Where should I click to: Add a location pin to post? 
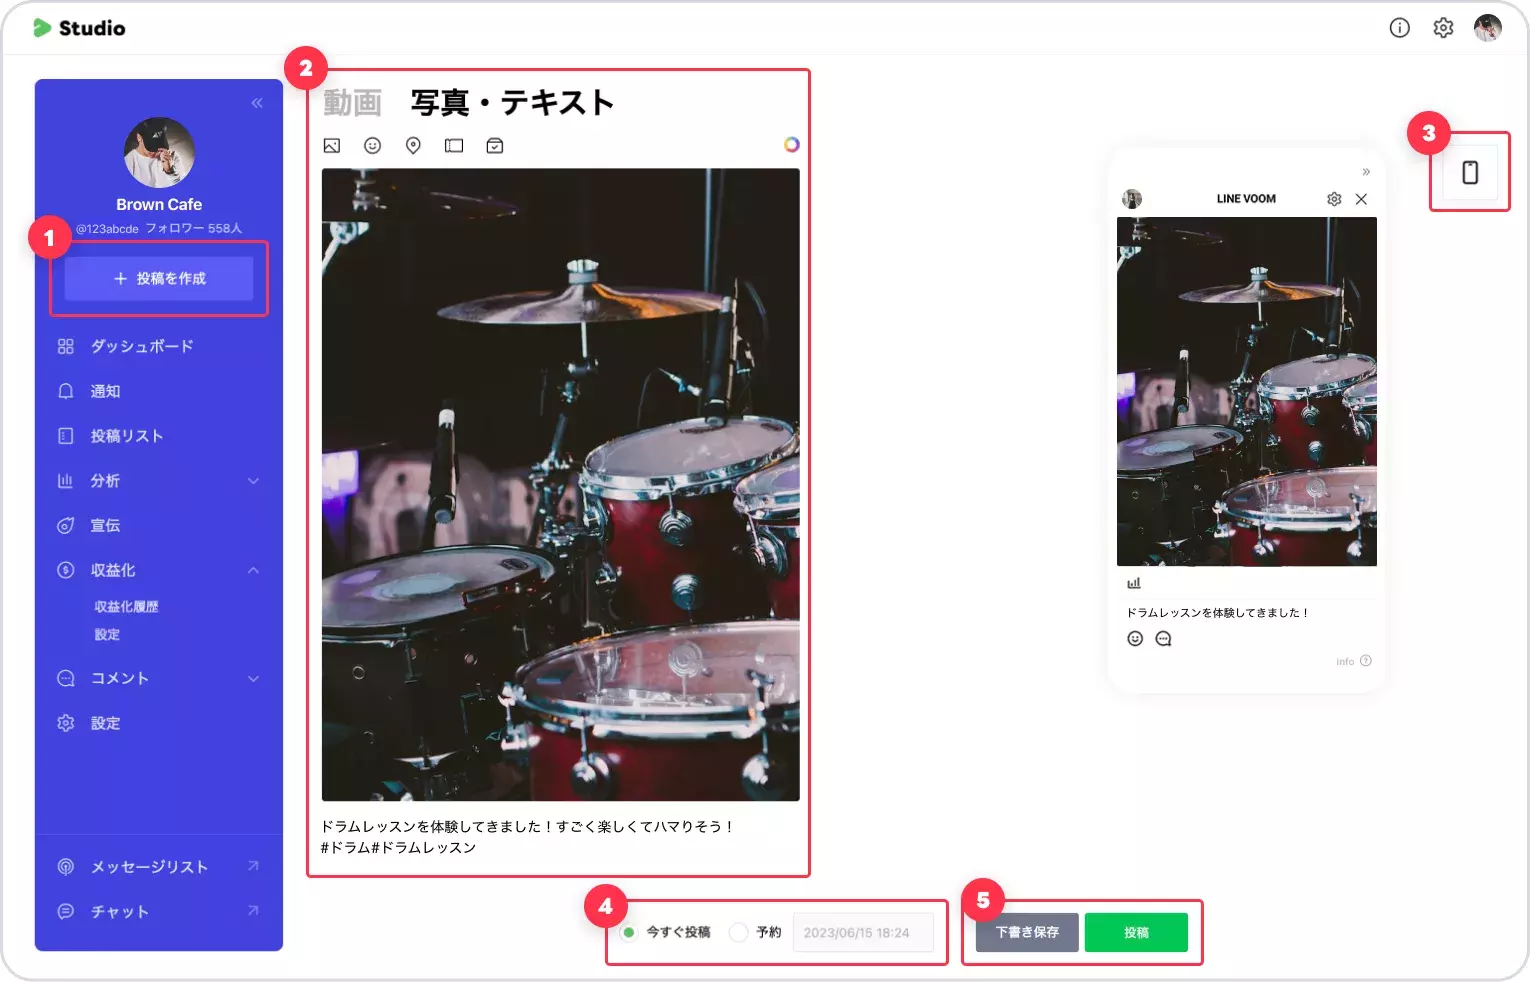point(413,146)
